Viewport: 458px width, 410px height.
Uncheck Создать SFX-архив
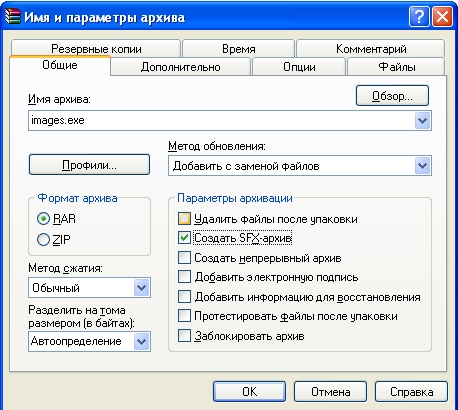click(184, 238)
